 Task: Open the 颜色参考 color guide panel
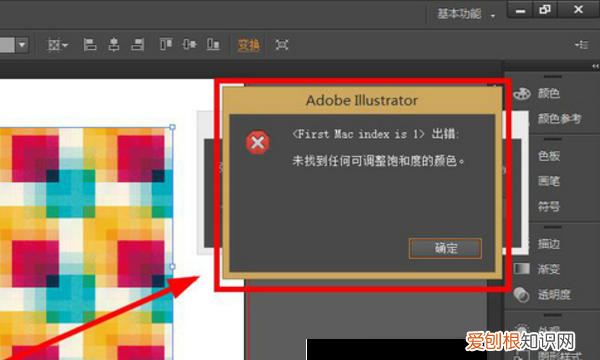[x=559, y=119]
